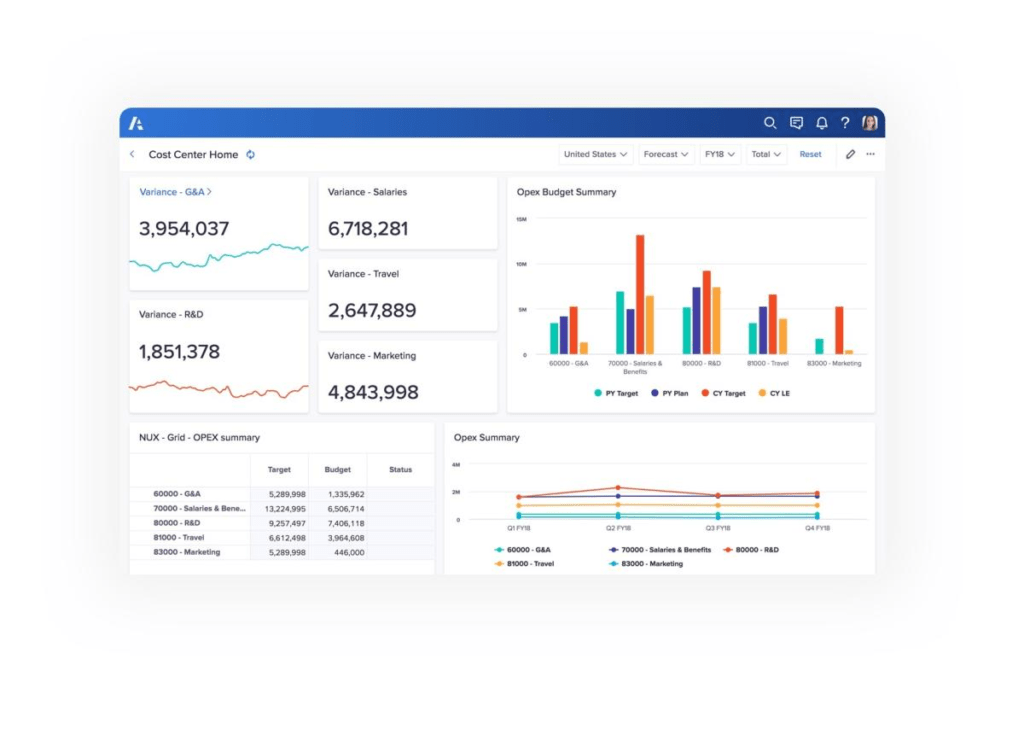Open the United States dropdown
Image resolution: width=1024 pixels, height=729 pixels.
[595, 154]
